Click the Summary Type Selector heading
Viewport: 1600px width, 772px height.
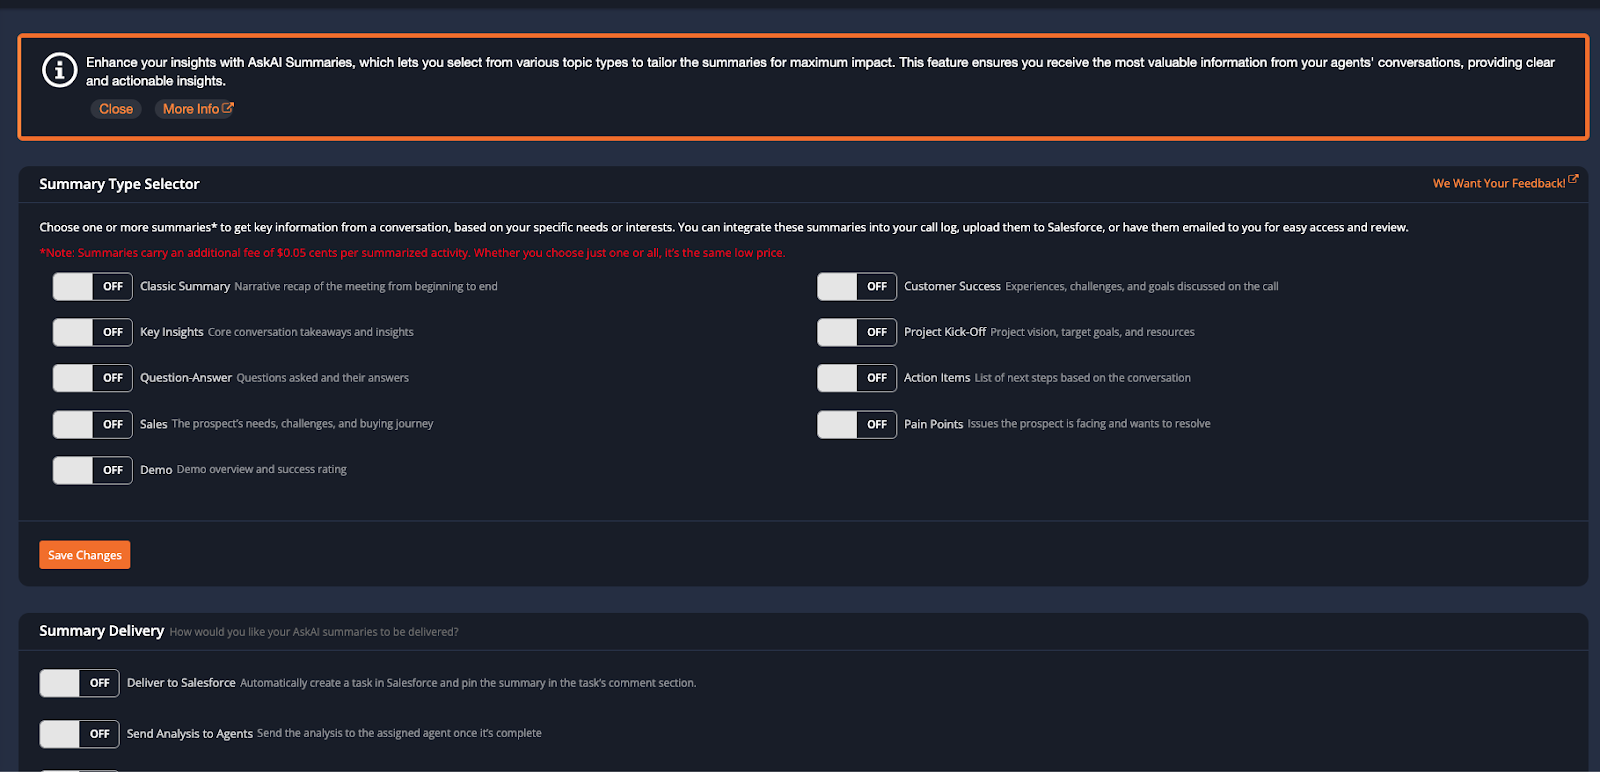(x=119, y=184)
